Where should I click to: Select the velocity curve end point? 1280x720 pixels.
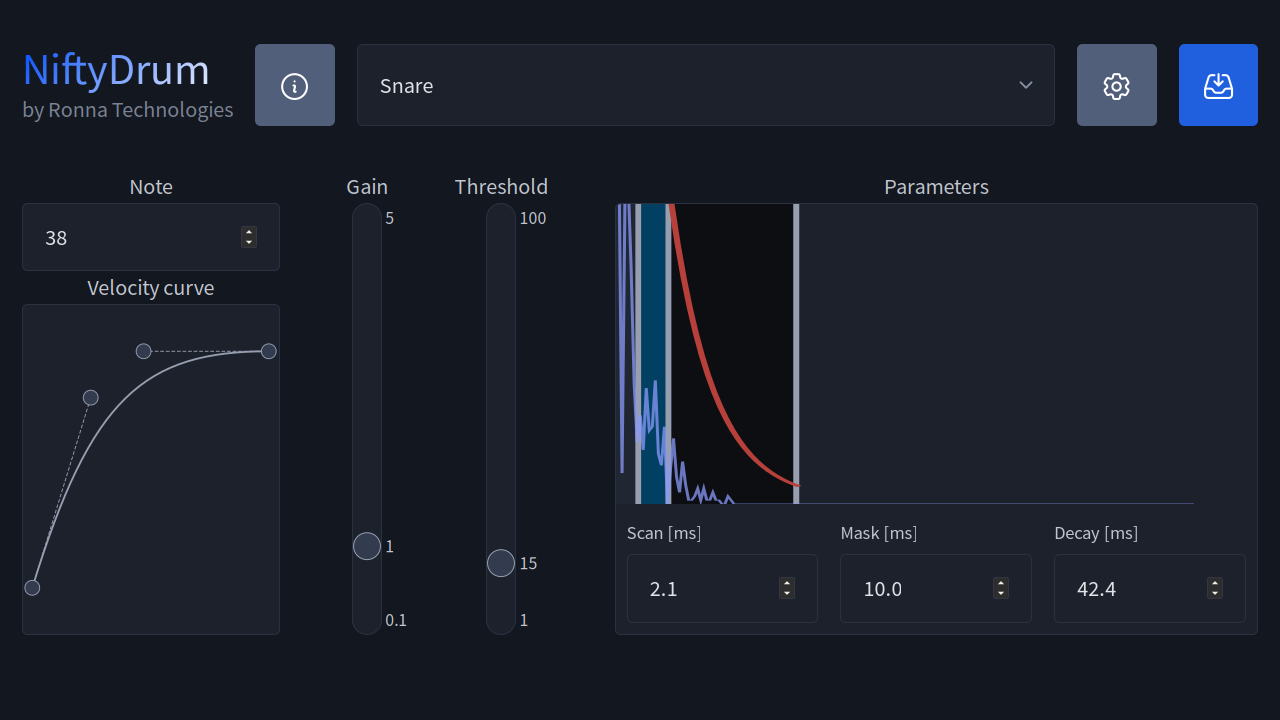[x=268, y=351]
